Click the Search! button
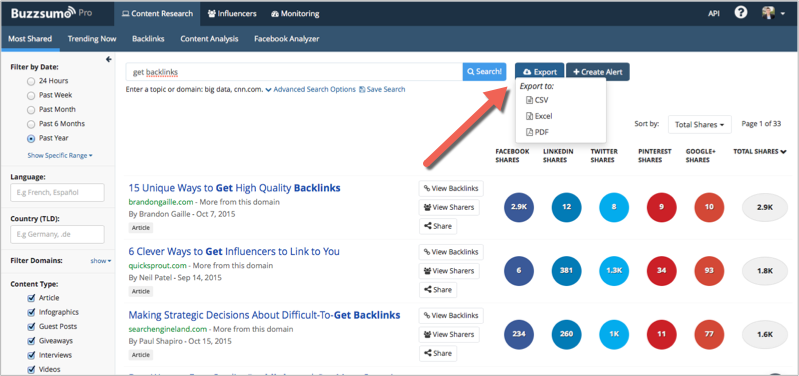Screen dimensions: 799x376 click(484, 72)
